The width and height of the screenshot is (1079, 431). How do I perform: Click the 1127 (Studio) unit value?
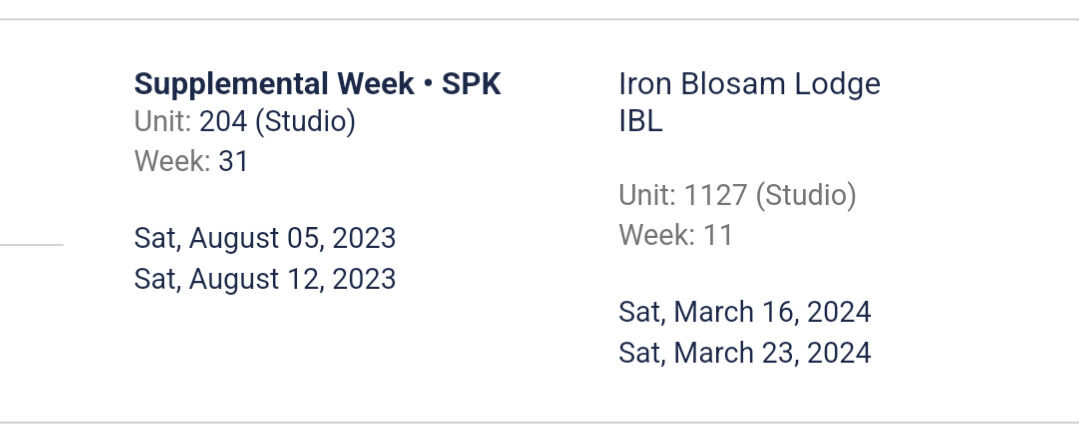point(770,196)
